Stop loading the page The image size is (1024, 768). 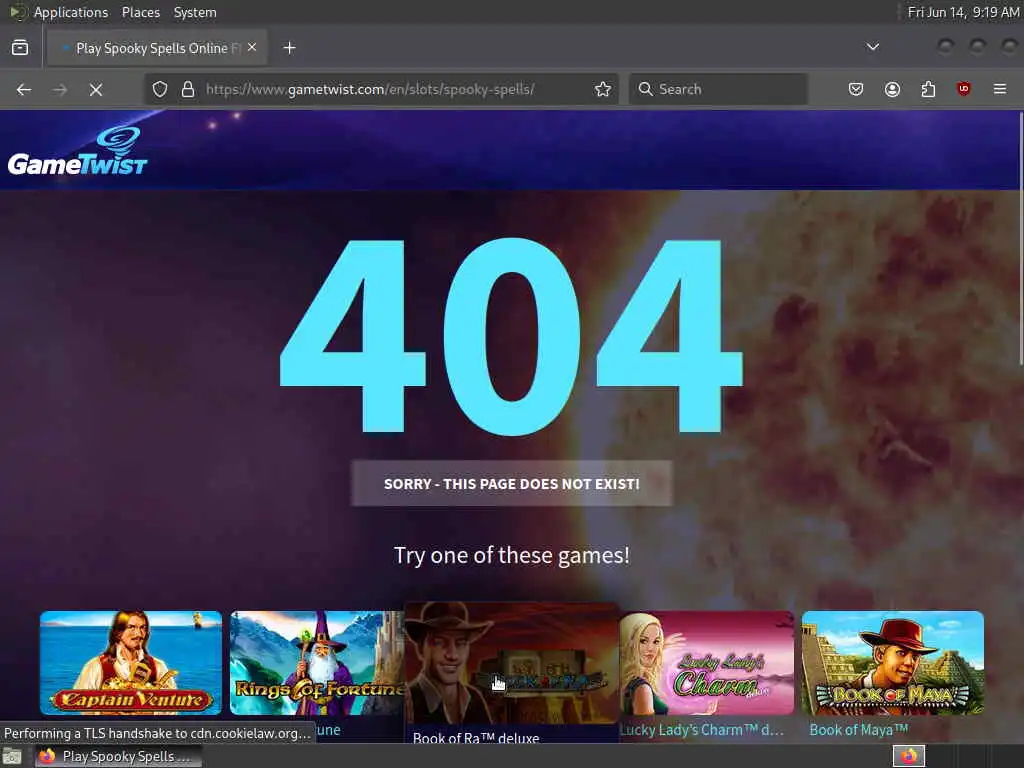click(96, 89)
